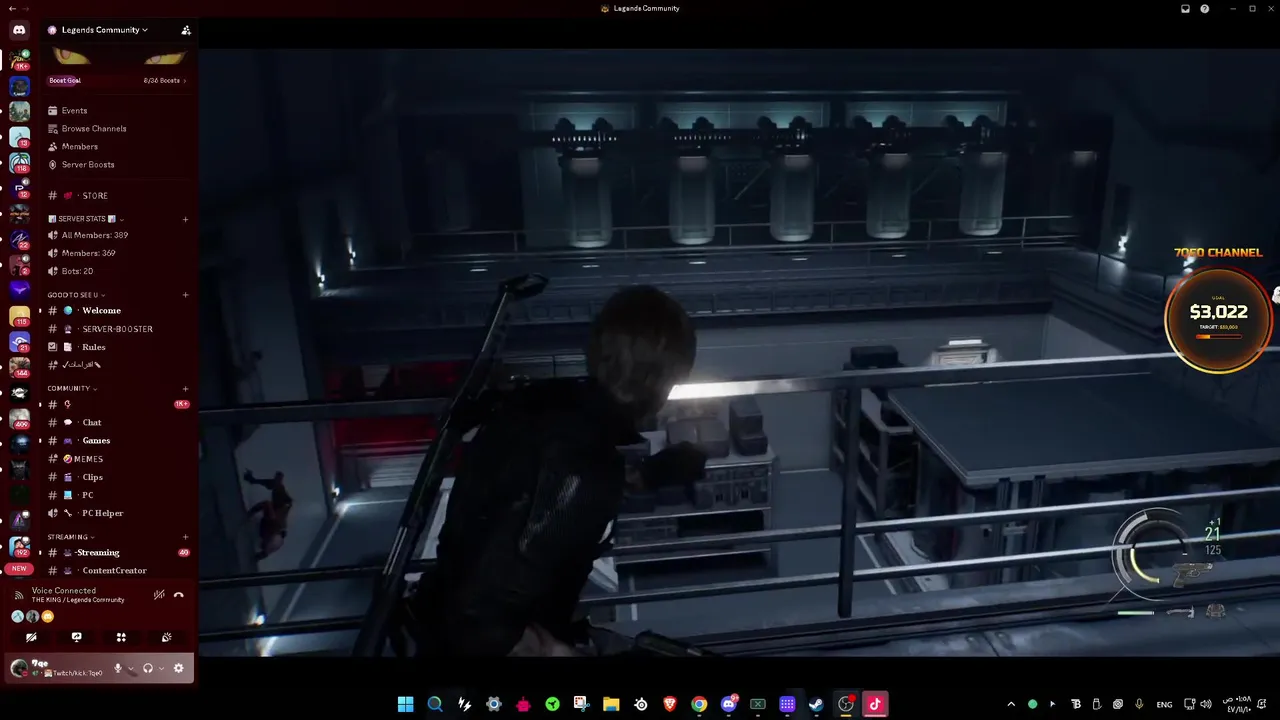Image resolution: width=1280 pixels, height=720 pixels.
Task: Add a channel to GOOD TO SEE U category
Action: (x=185, y=295)
